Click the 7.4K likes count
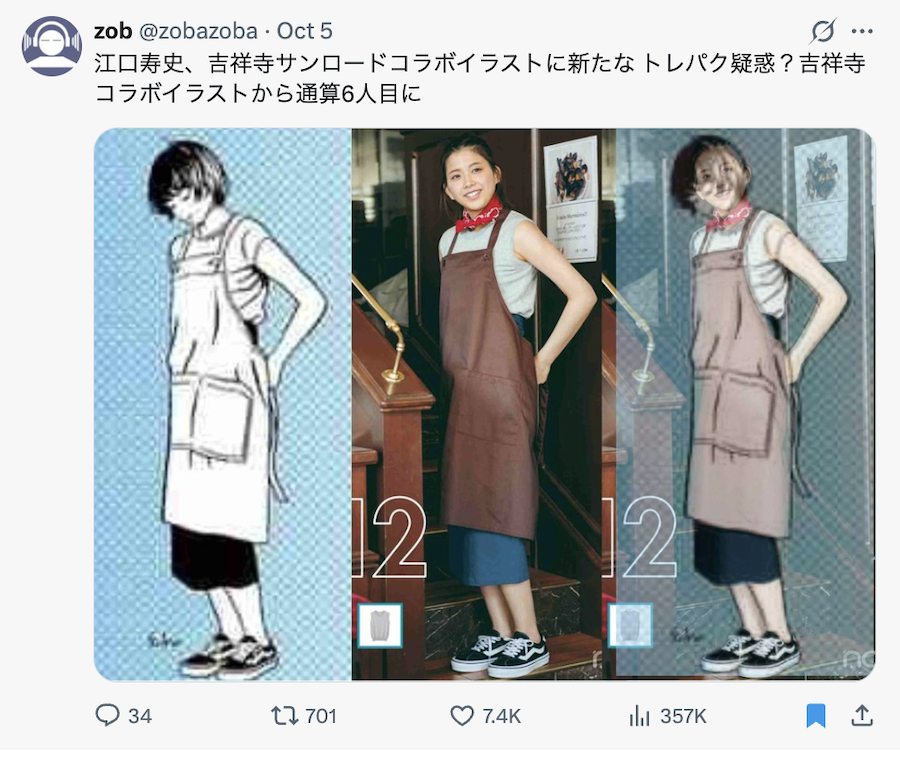The height and width of the screenshot is (757, 900). pyautogui.click(x=502, y=716)
